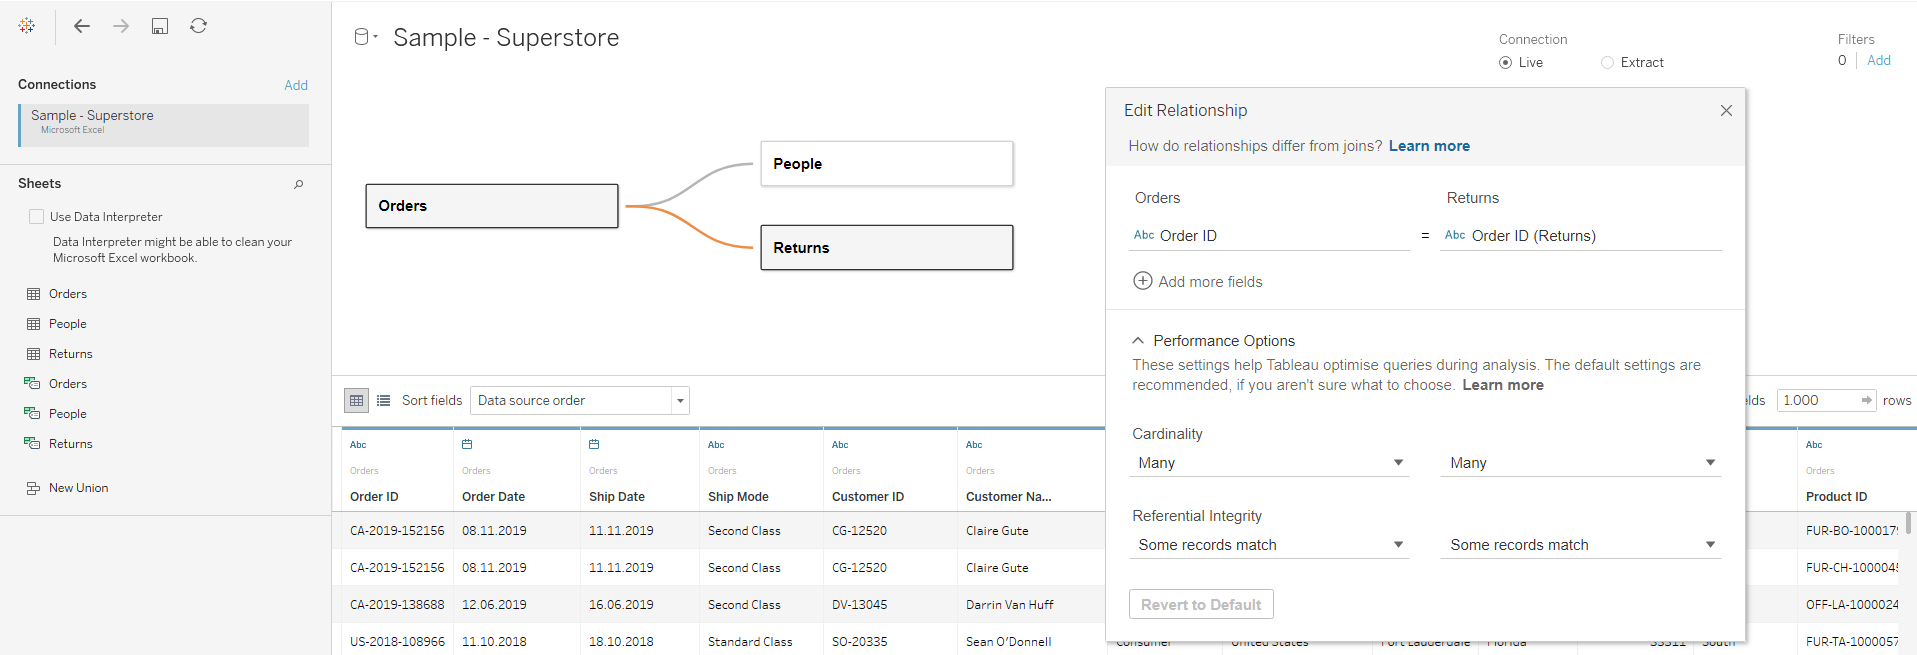1917x655 pixels.
Task: Go back with the left arrow
Action: pyautogui.click(x=82, y=26)
